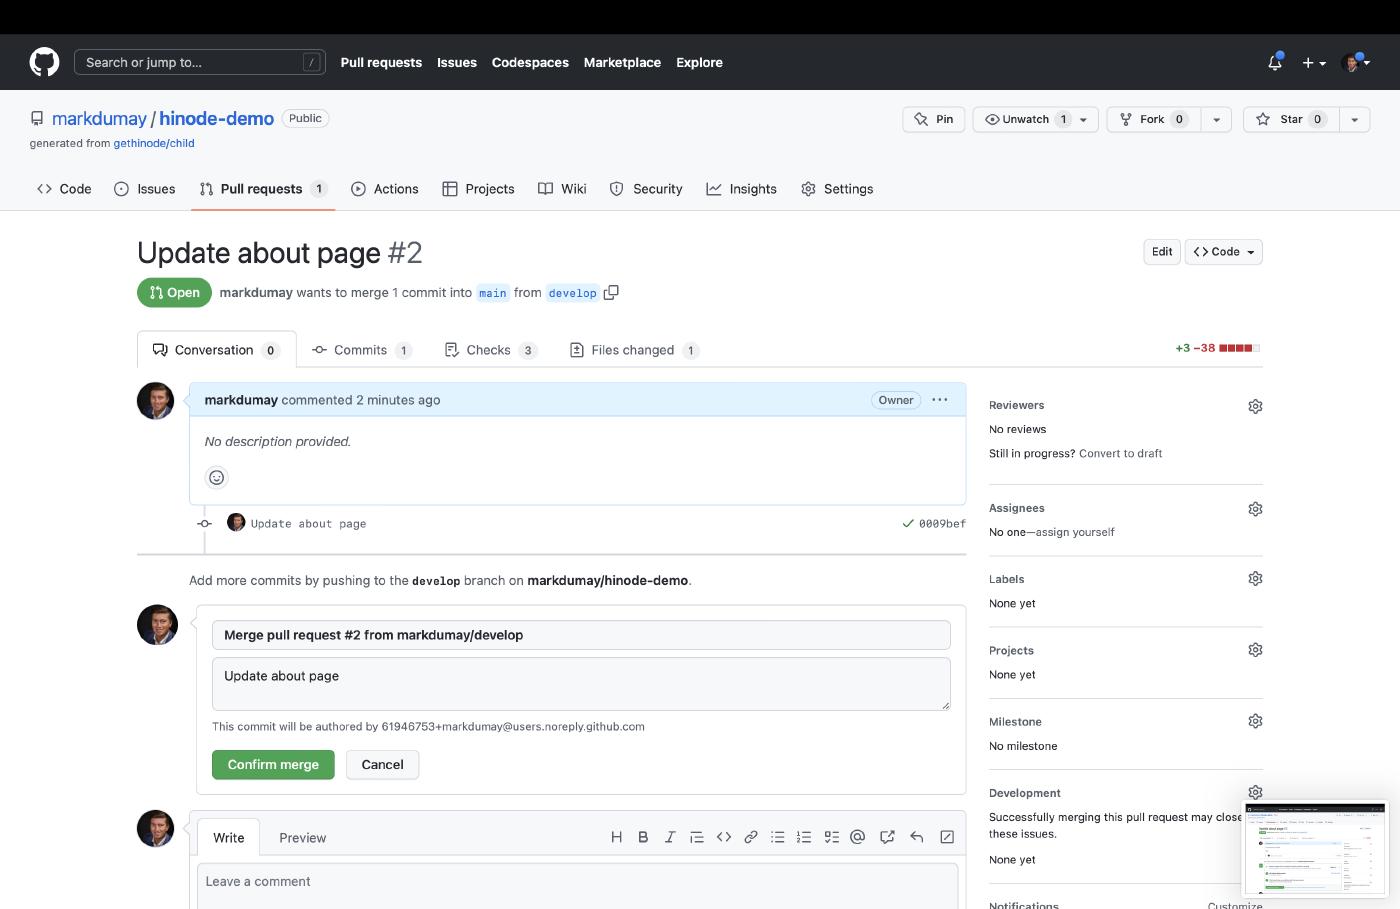The width and height of the screenshot is (1400, 909).
Task: Insert a task list in comment
Action: pyautogui.click(x=831, y=837)
